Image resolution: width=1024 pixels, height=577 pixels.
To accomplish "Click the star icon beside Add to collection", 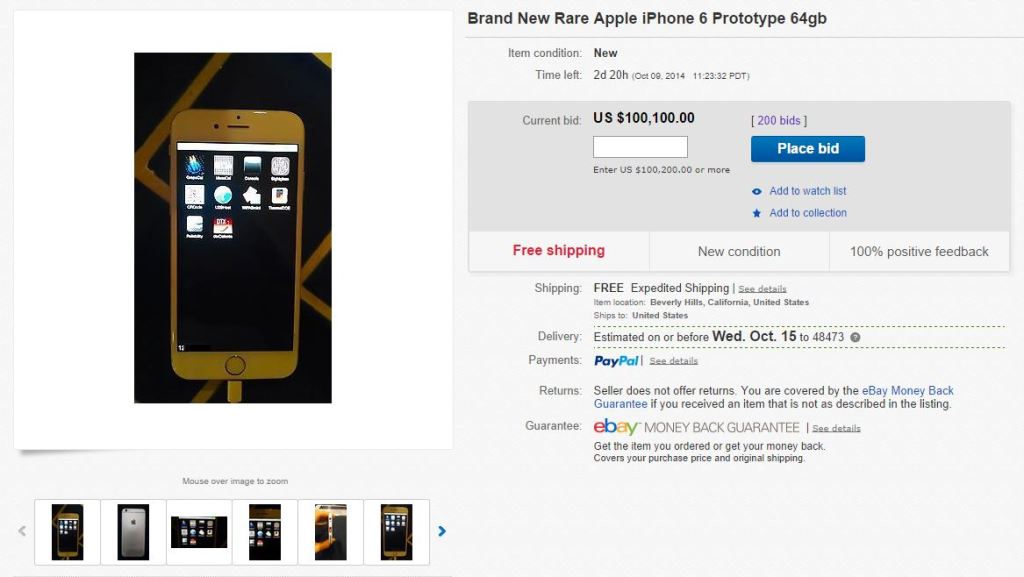I will tap(756, 213).
